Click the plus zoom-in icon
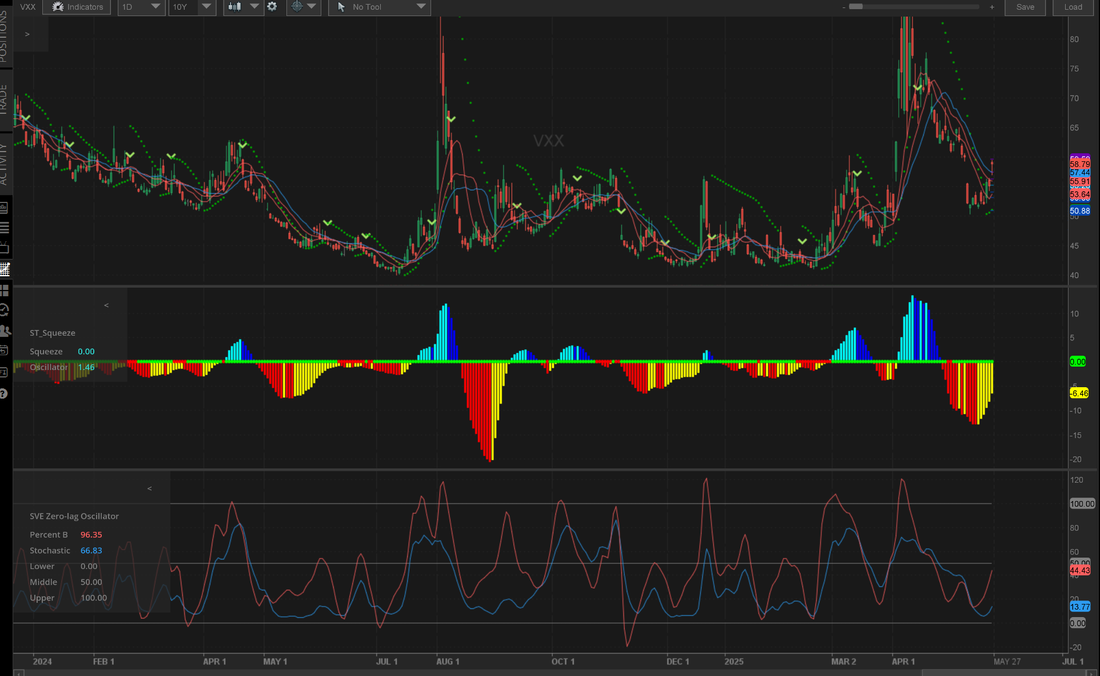The height and width of the screenshot is (676, 1100). [992, 7]
